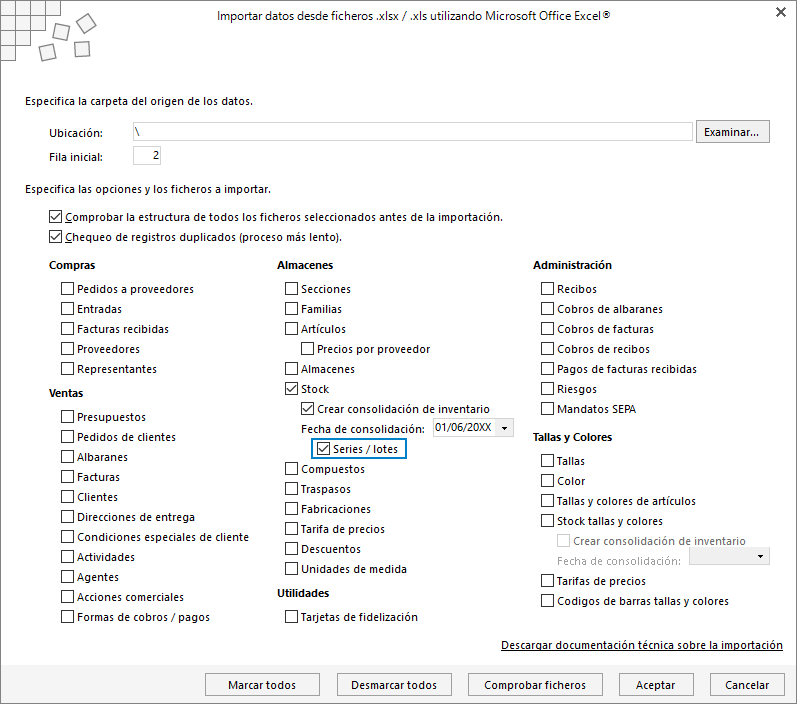This screenshot has height=704, width=797.
Task: Tick the Albaranes checkbox
Action: [x=68, y=457]
